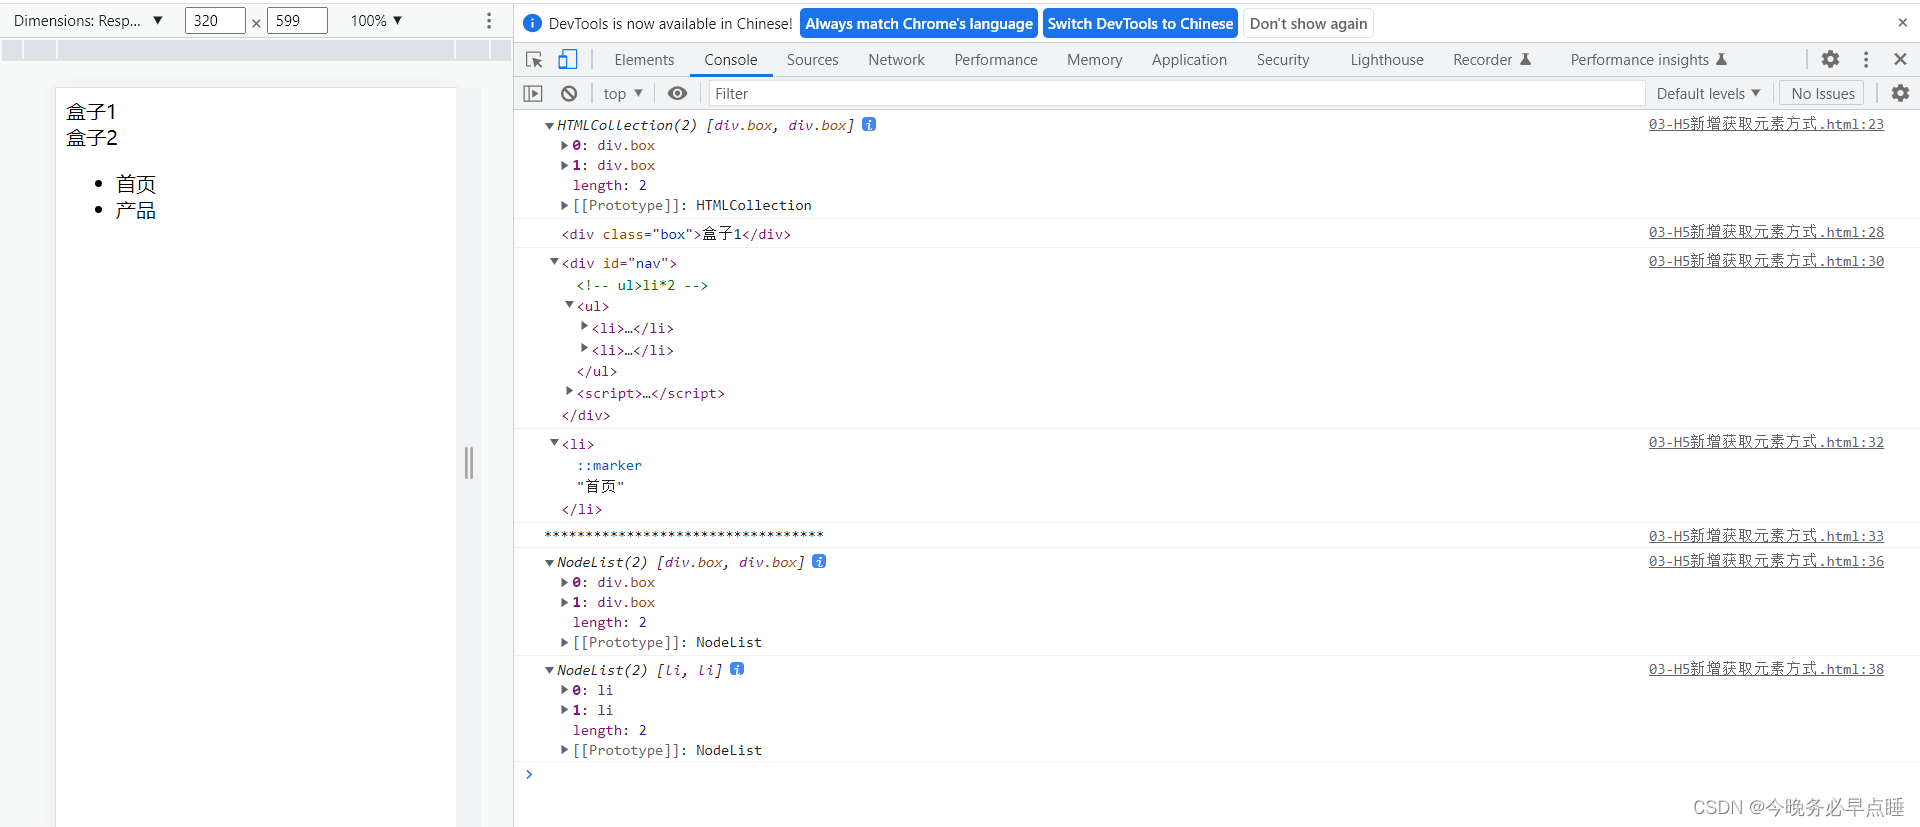Image resolution: width=1920 pixels, height=827 pixels.
Task: Collapse the ul node in console
Action: 569,305
